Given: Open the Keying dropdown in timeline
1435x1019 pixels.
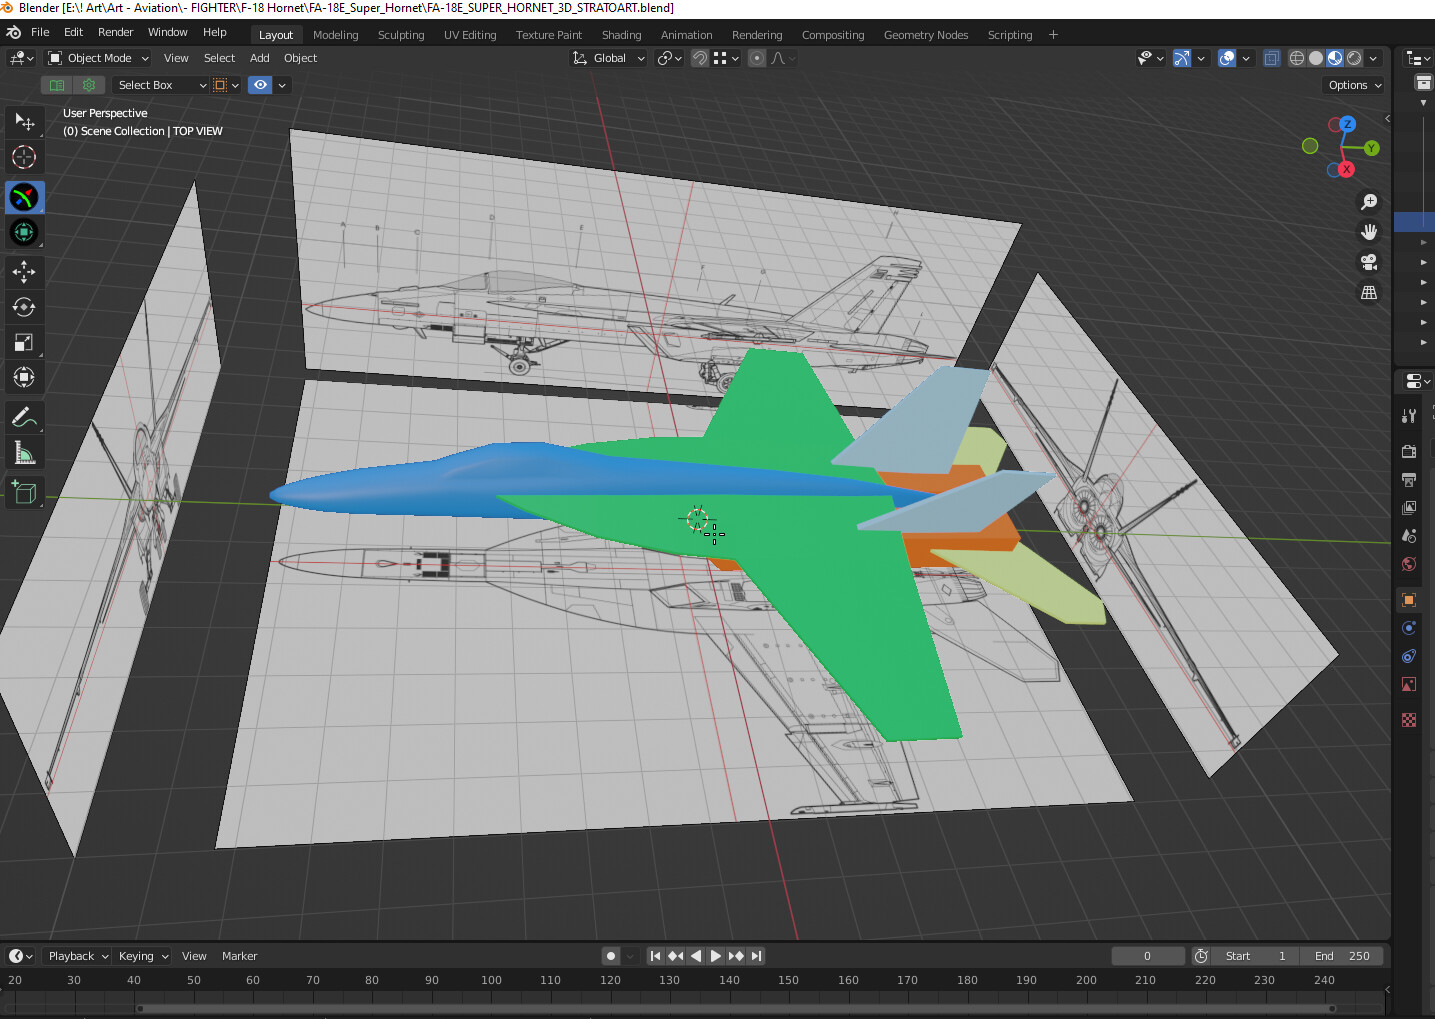Looking at the screenshot, I should pos(143,956).
